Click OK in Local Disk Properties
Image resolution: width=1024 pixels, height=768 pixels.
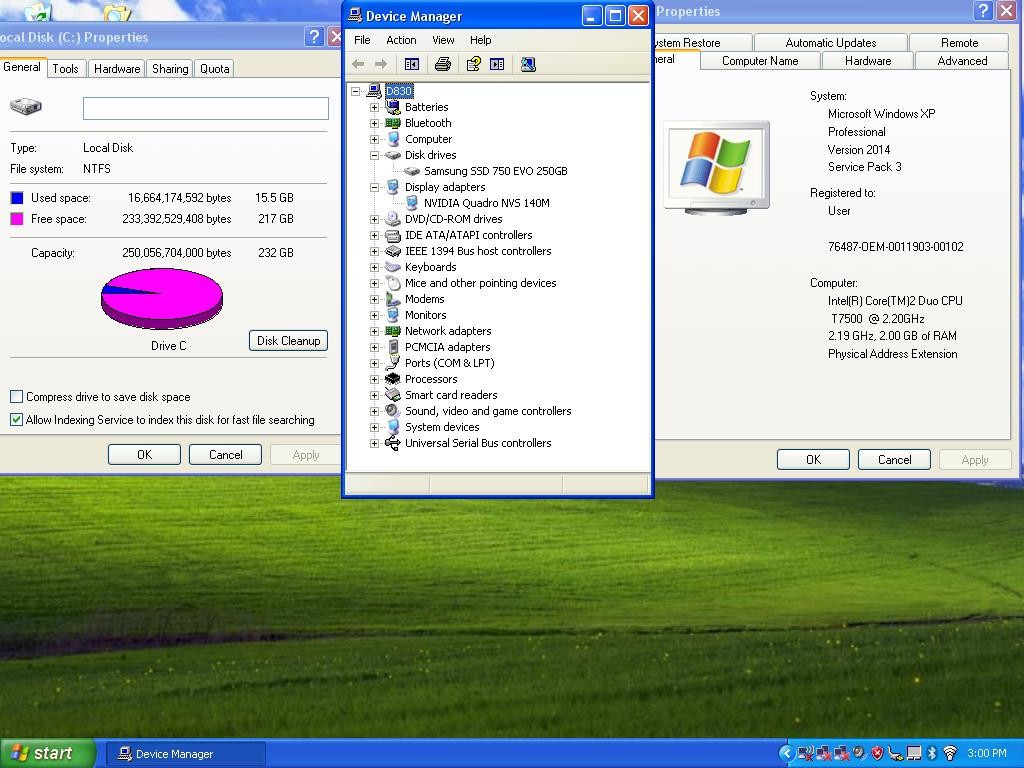pos(144,455)
